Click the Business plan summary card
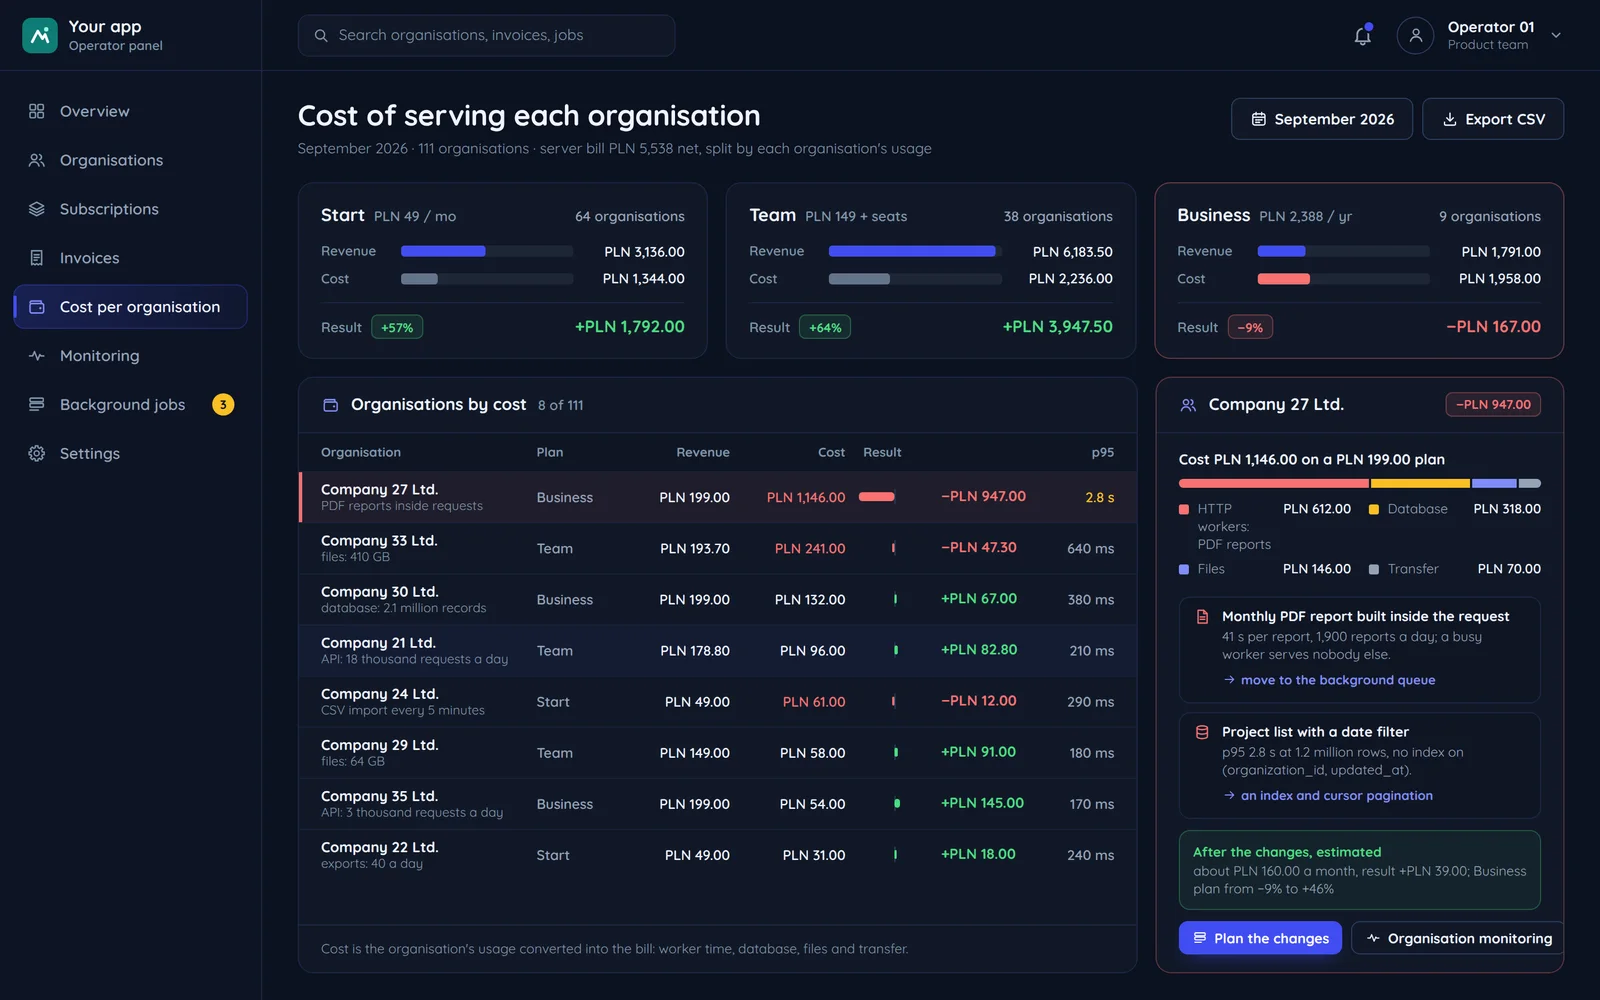The image size is (1600, 1000). click(1359, 270)
